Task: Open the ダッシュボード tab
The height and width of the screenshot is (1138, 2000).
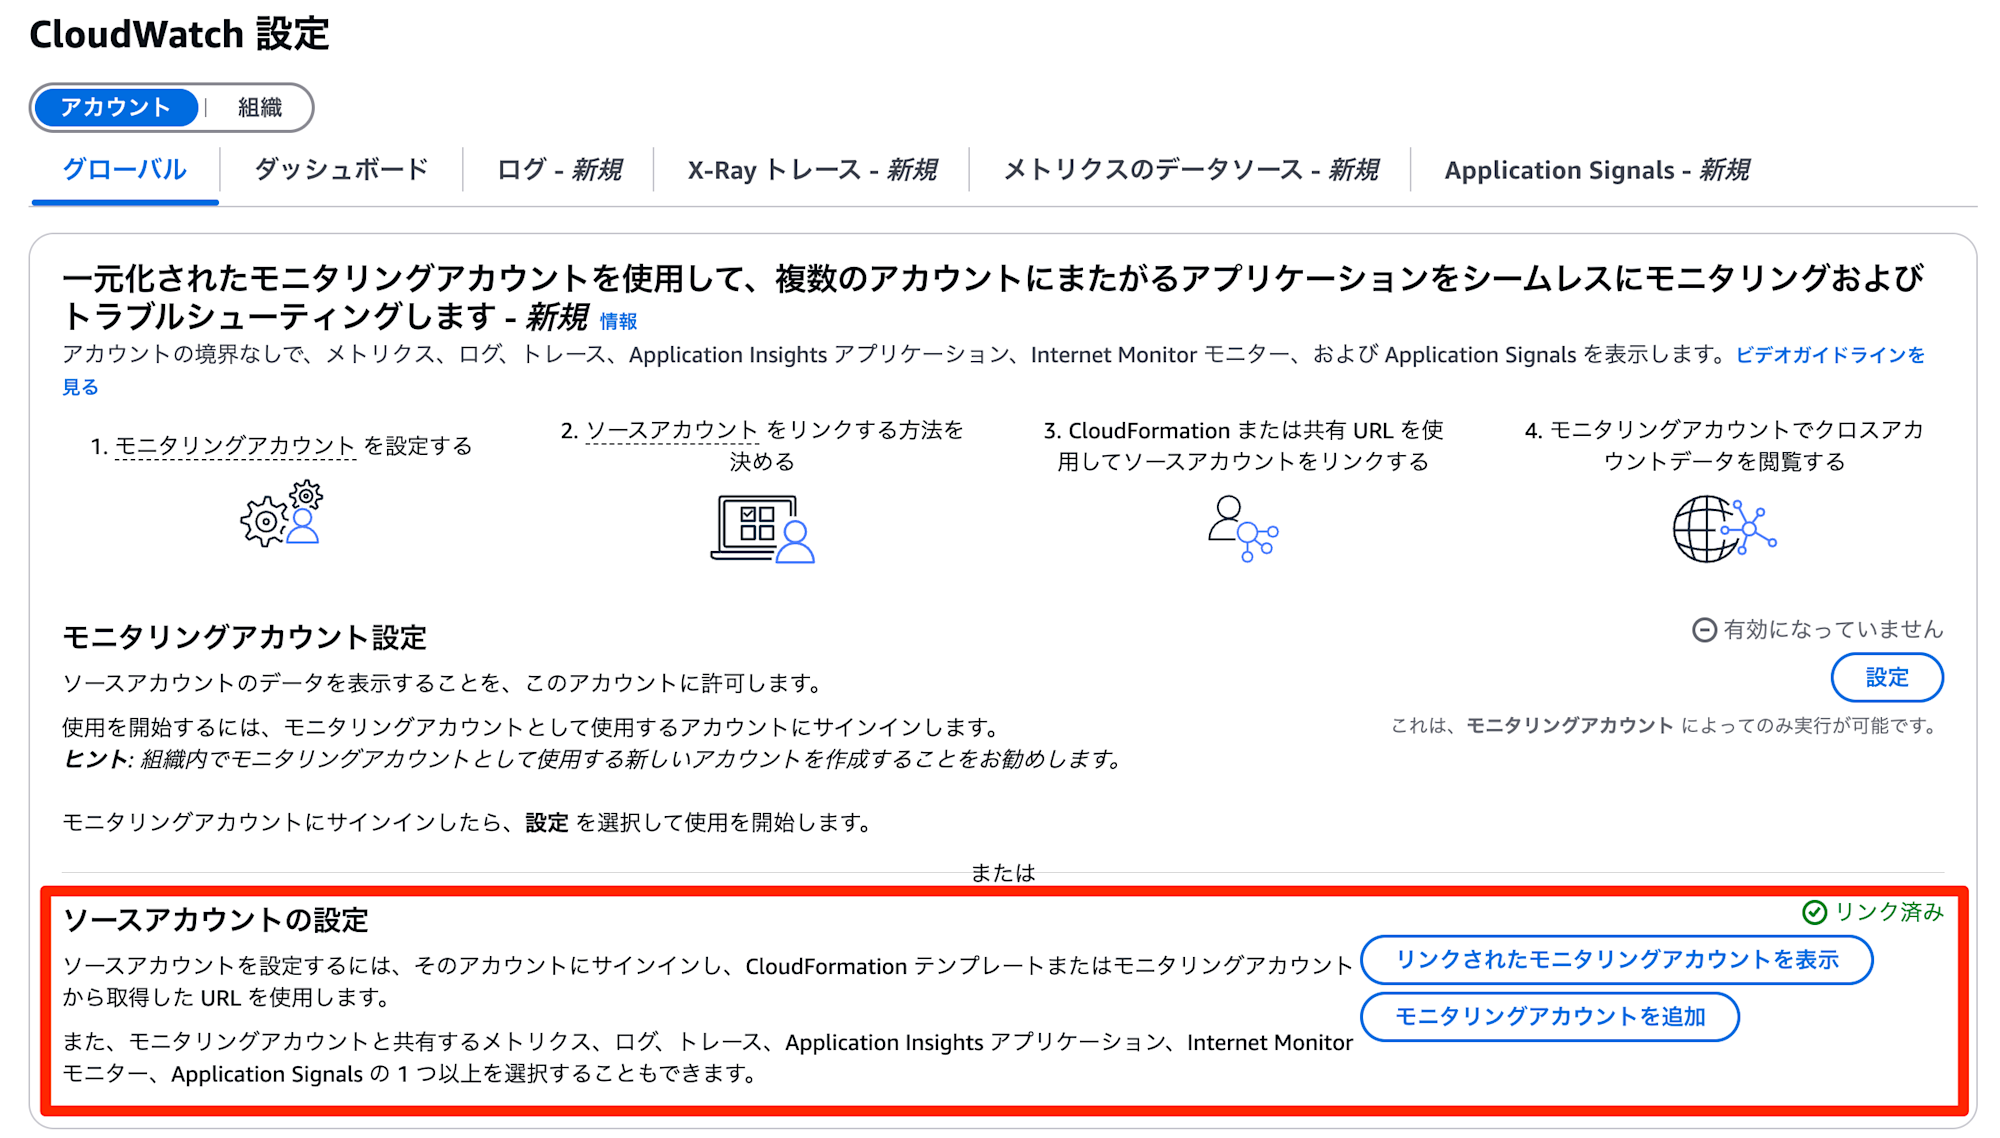Action: 341,170
